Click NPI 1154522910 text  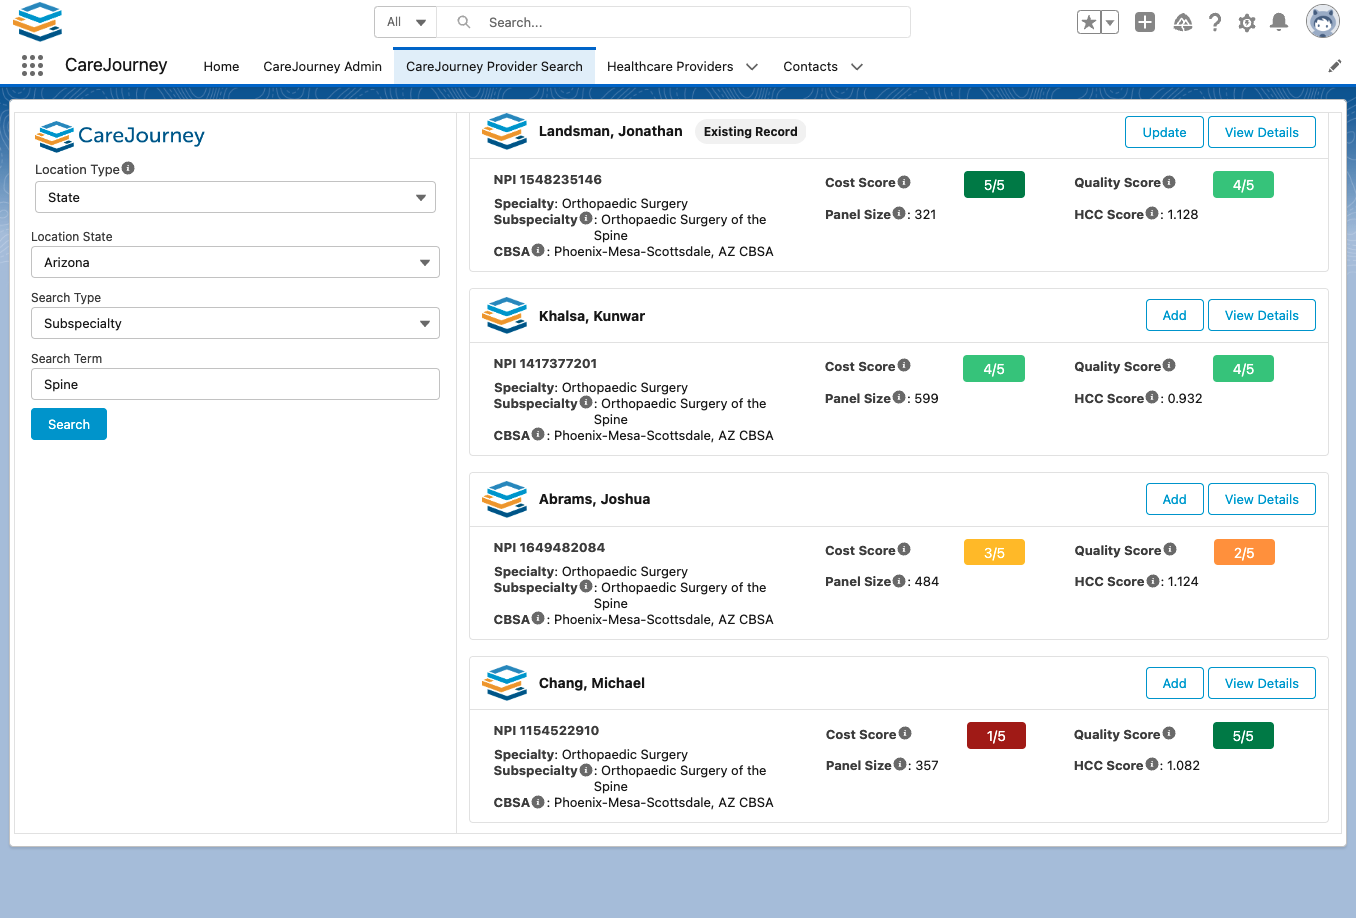point(546,730)
